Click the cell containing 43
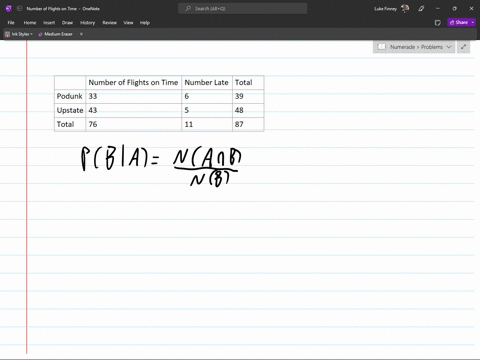Viewport: 480px width, 360px height. 133,110
